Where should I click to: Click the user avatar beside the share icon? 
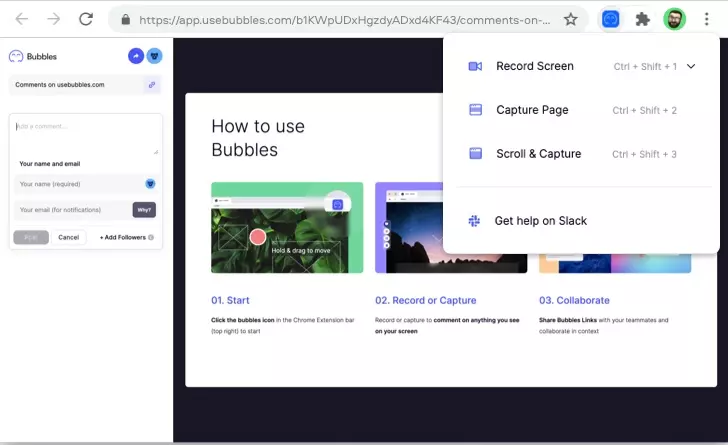(x=155, y=56)
